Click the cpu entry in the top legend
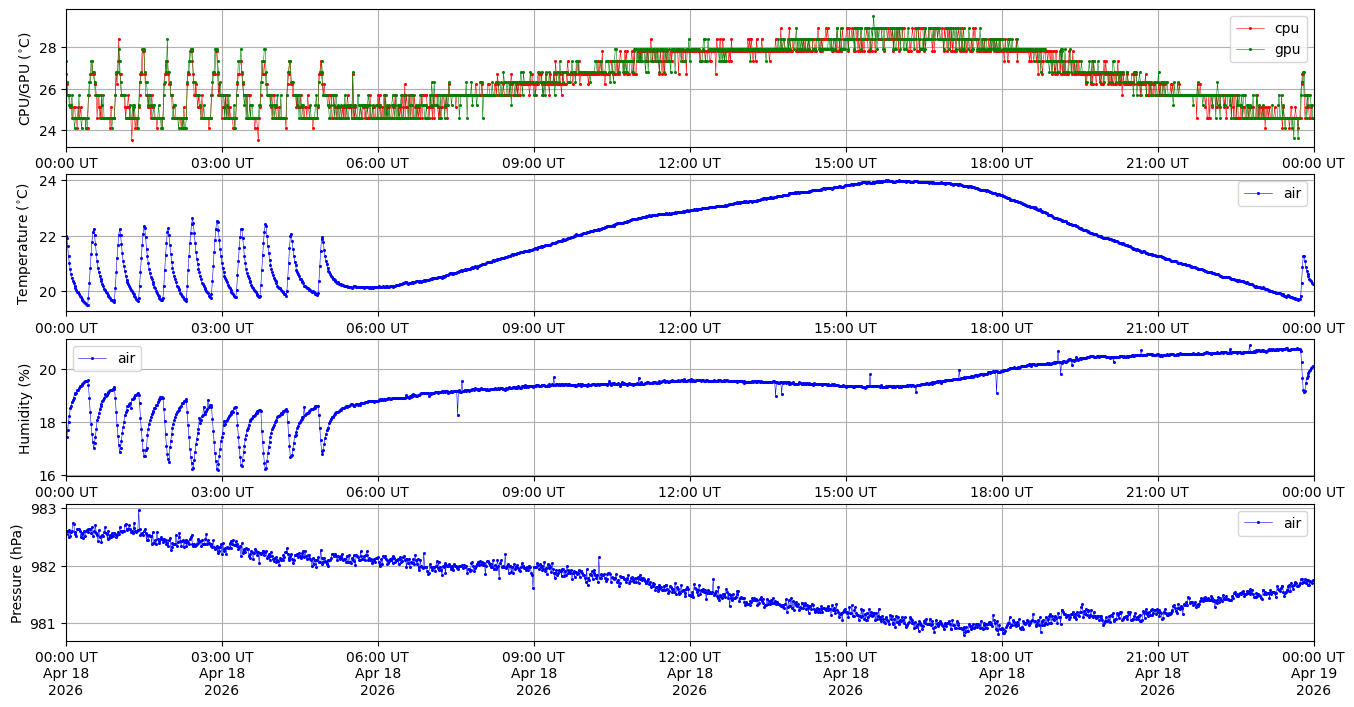Image resolution: width=1354 pixels, height=707 pixels. (x=1286, y=28)
